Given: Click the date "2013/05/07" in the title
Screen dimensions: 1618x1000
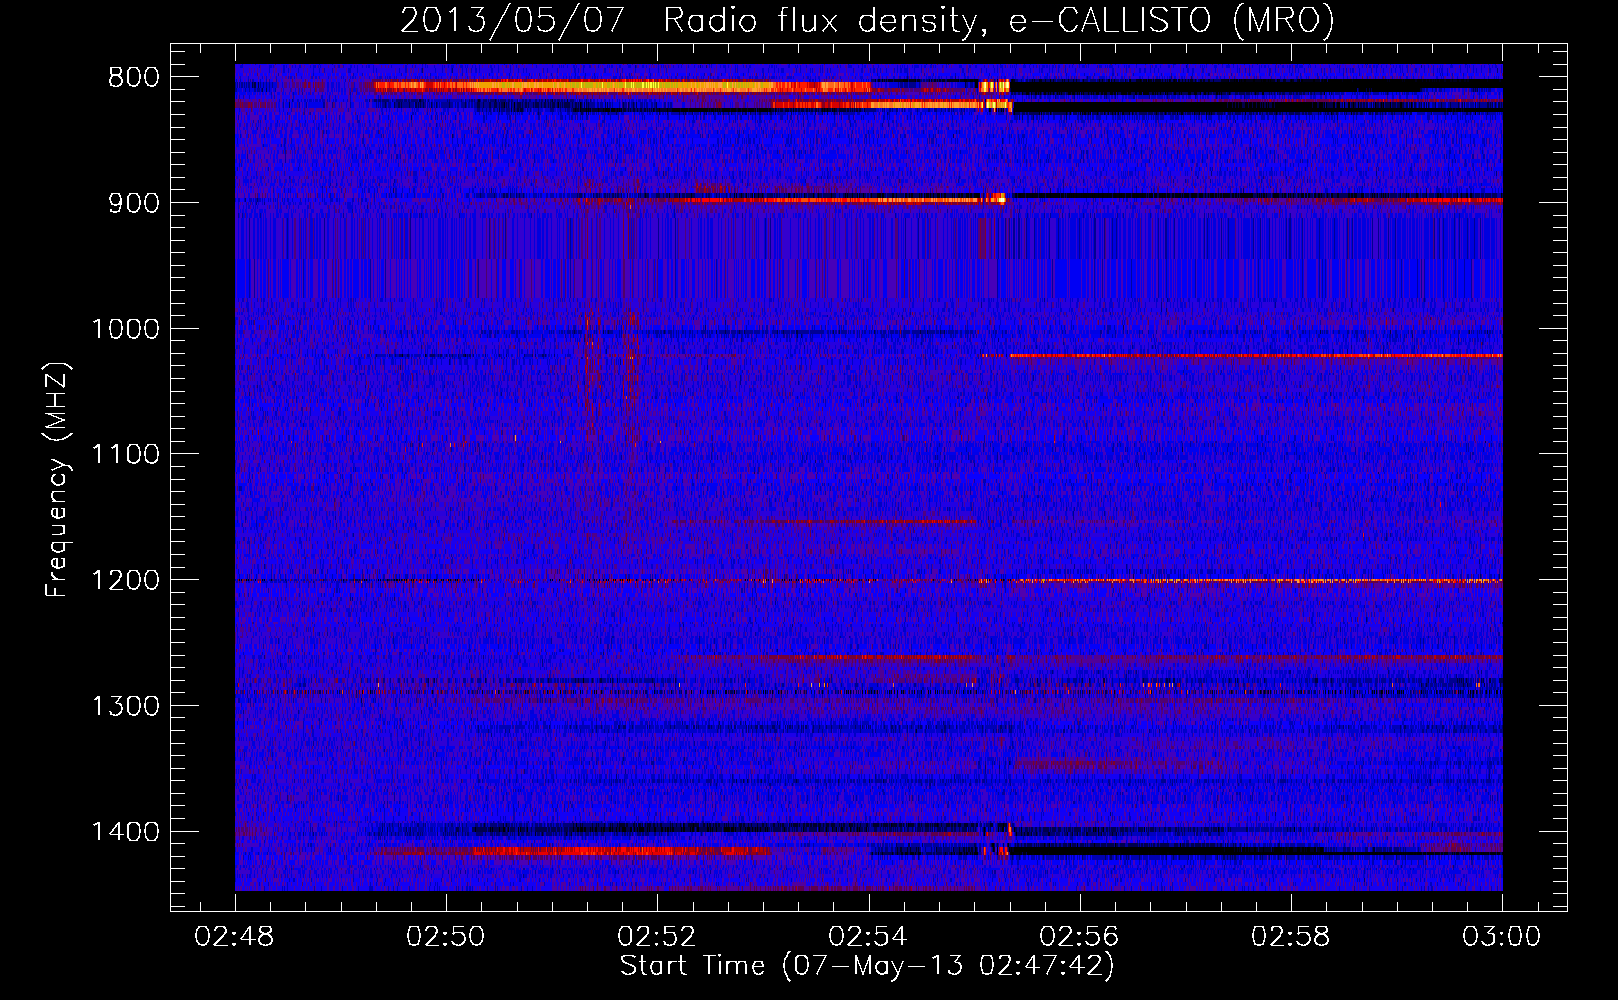Looking at the screenshot, I should (x=513, y=20).
